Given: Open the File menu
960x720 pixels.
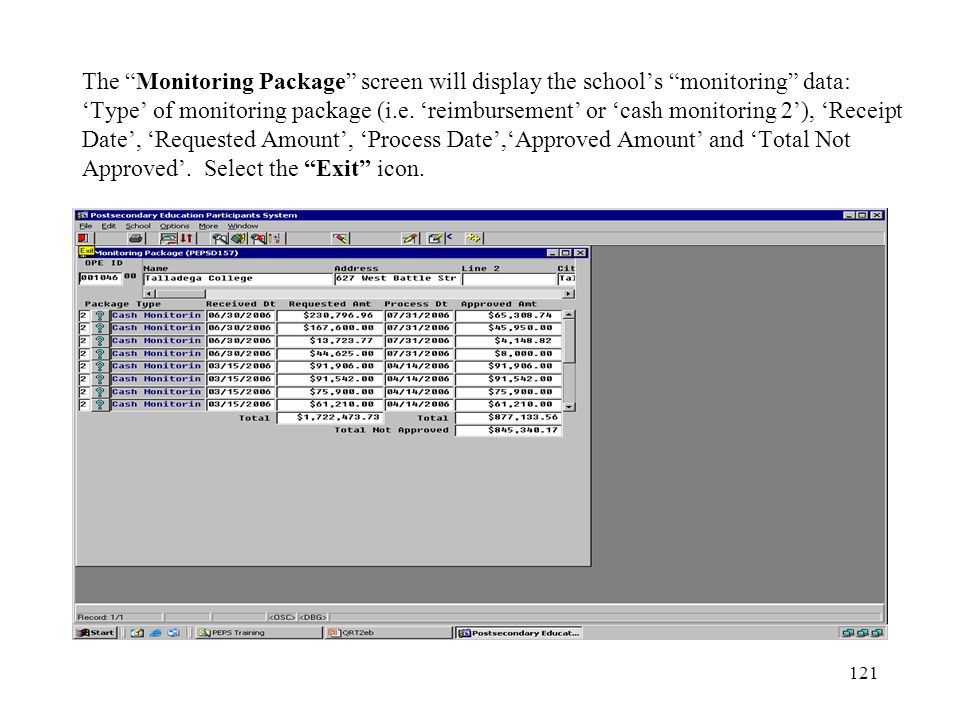Looking at the screenshot, I should 86,226.
